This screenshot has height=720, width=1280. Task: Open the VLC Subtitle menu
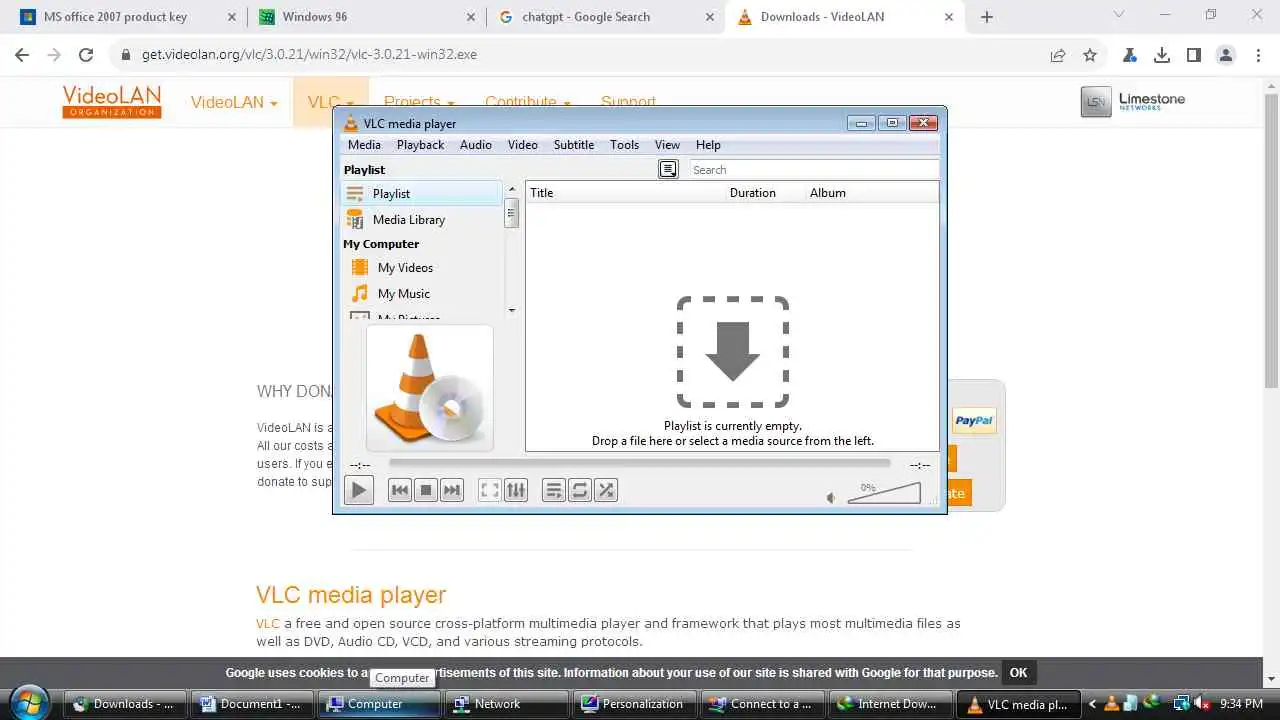(574, 145)
